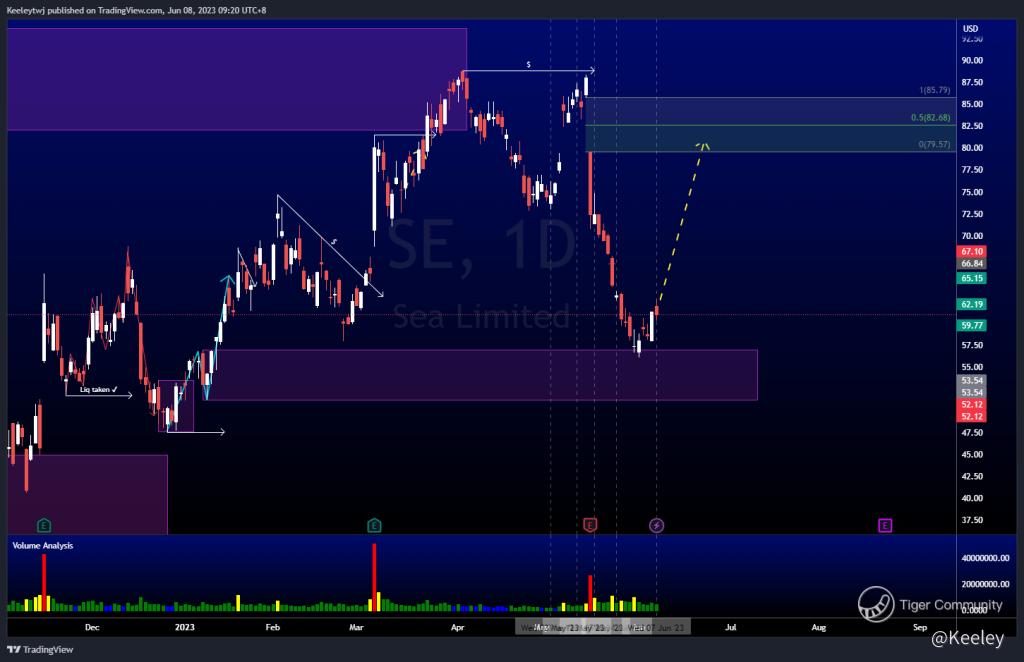Click Mar on the time axis
Screen dimensions: 1024x662
[x=356, y=627]
